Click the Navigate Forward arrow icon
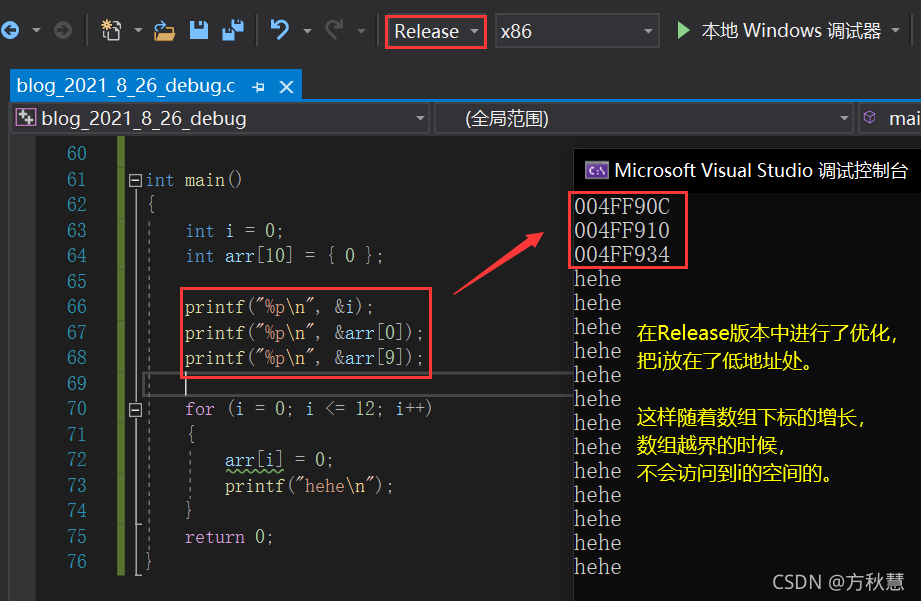This screenshot has width=921, height=601. [x=63, y=30]
